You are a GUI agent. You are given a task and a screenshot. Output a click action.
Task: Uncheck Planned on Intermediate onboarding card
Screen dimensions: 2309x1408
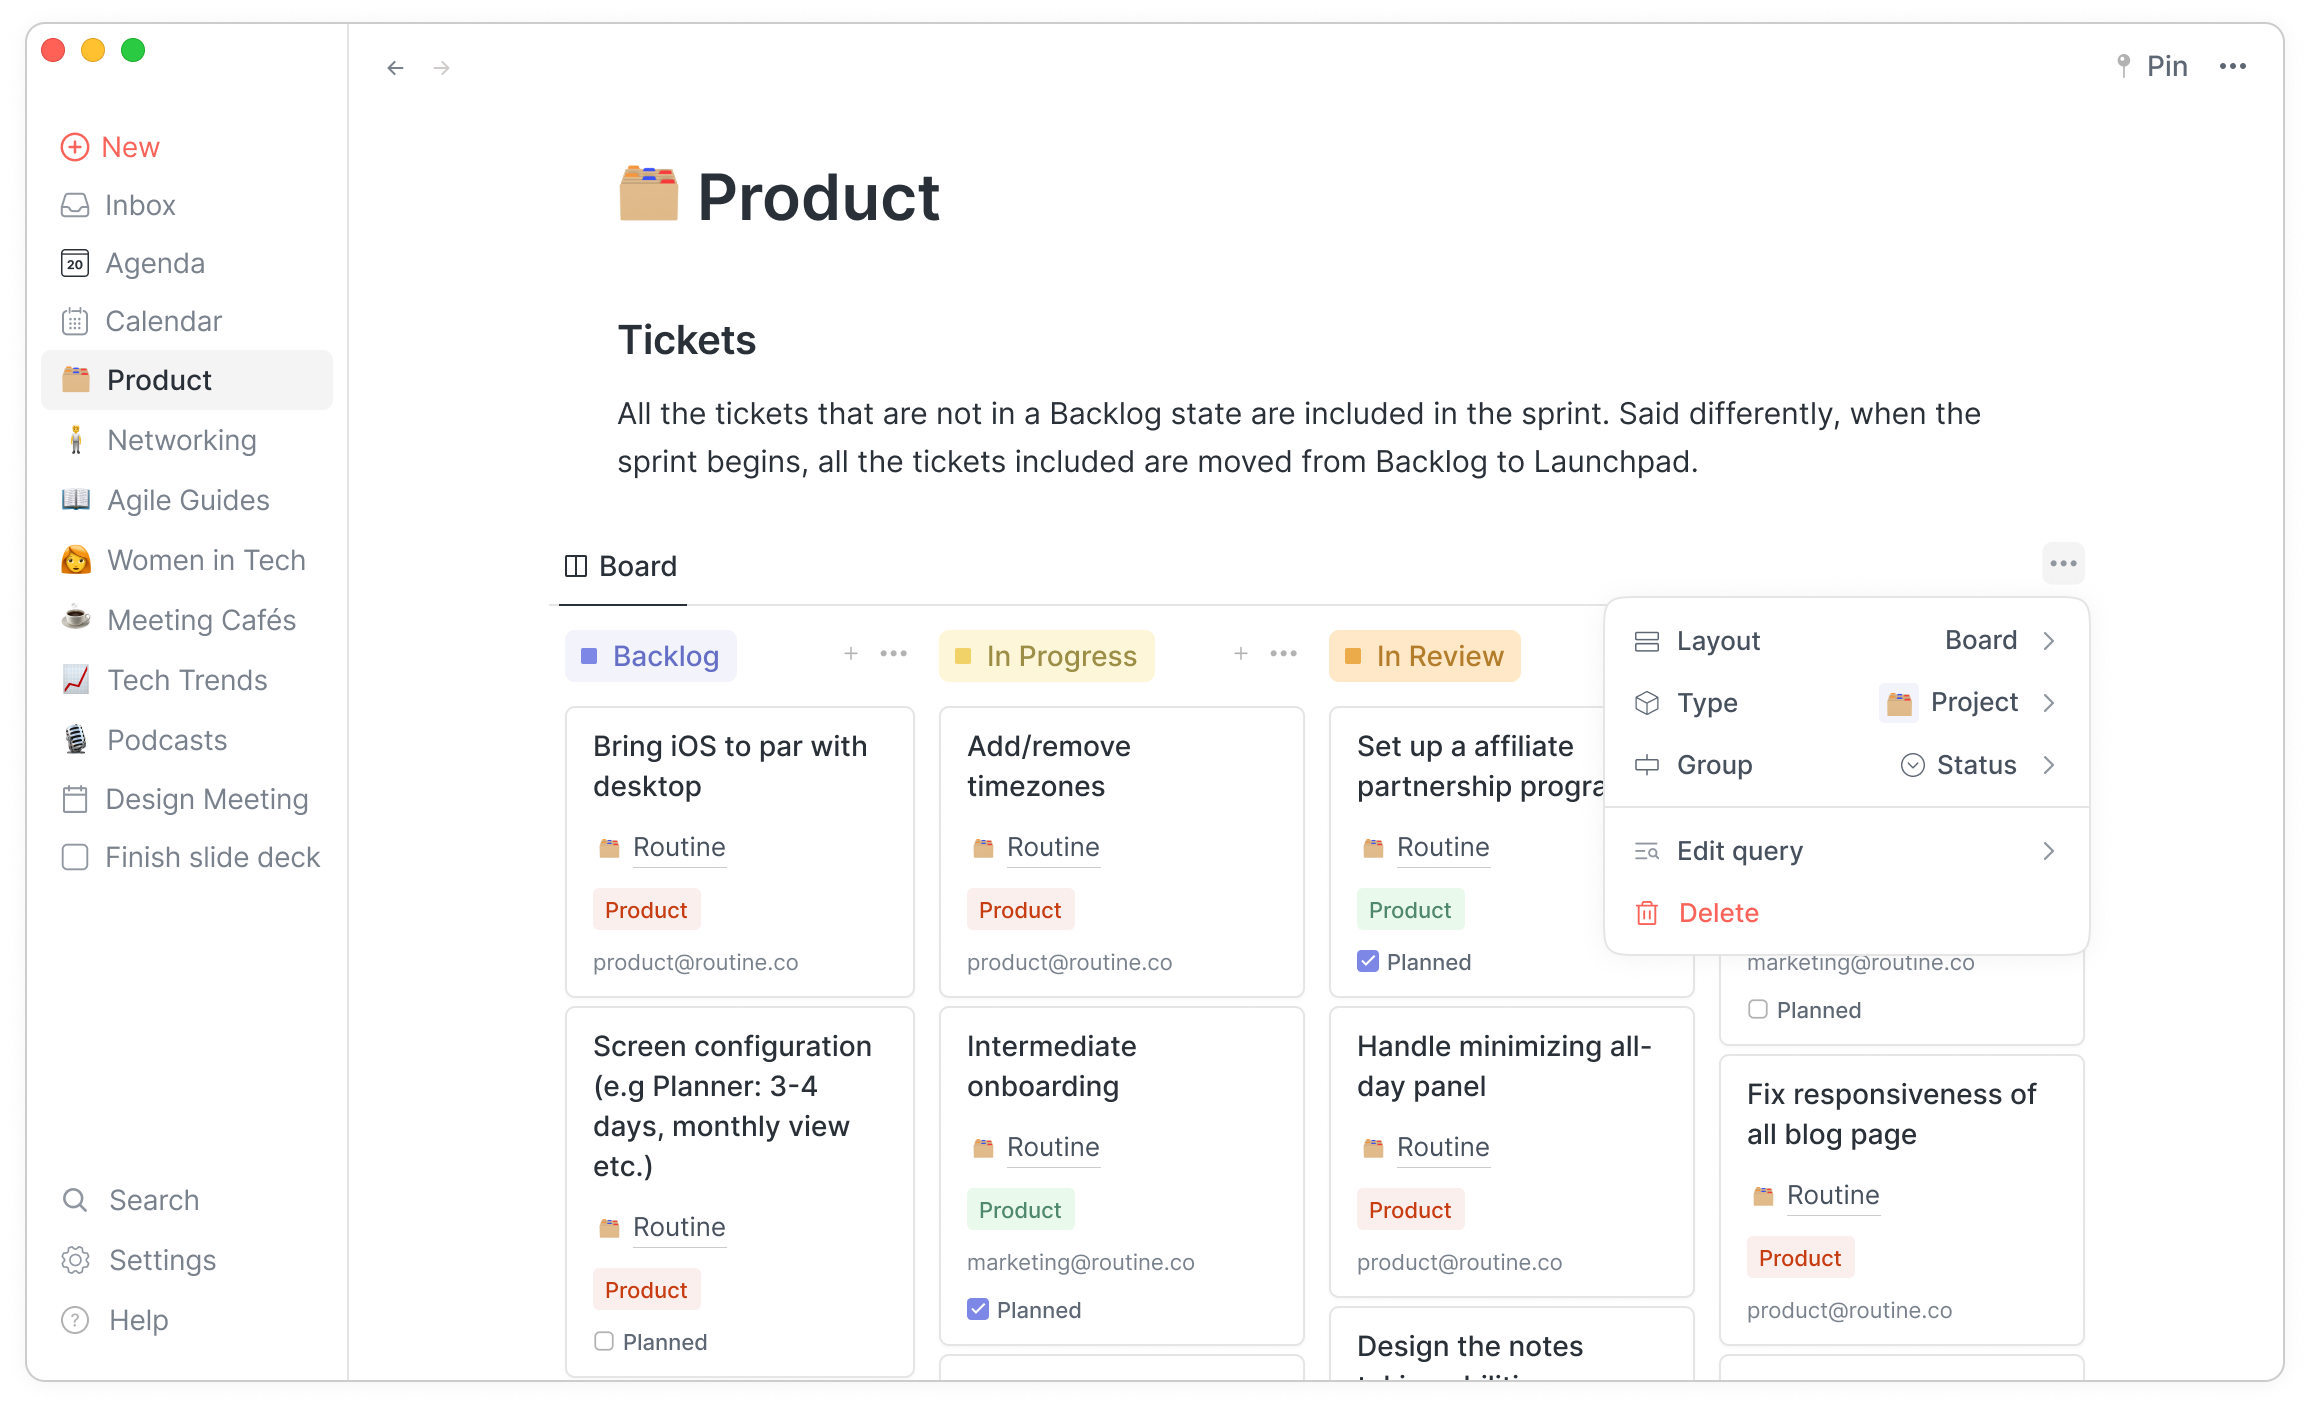tap(978, 1309)
